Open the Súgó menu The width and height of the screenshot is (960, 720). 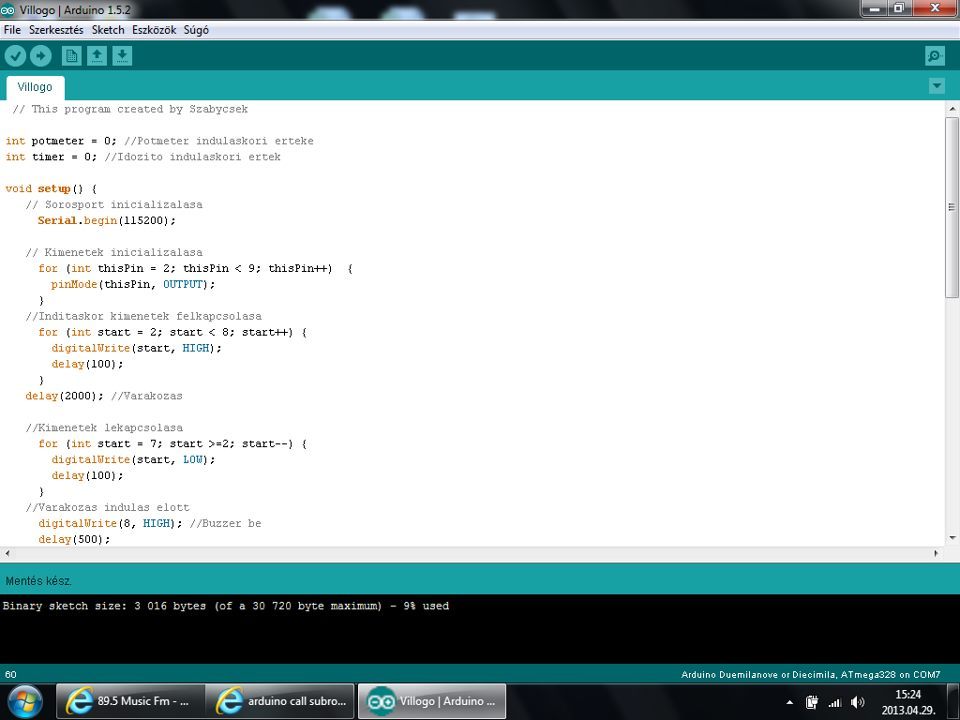tap(196, 30)
